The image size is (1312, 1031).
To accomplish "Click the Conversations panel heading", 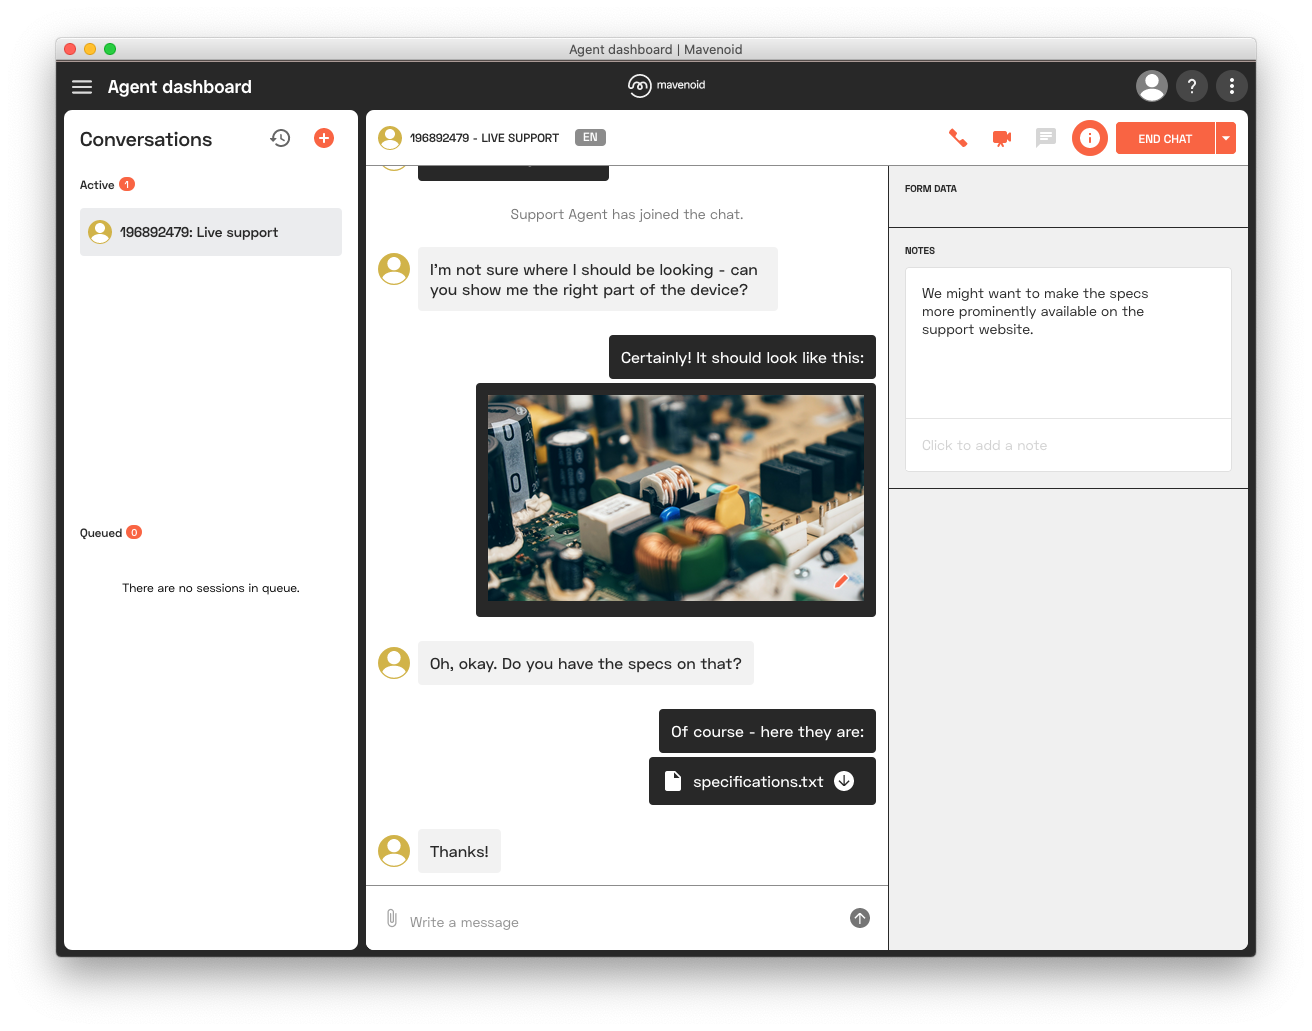I will pos(146,139).
